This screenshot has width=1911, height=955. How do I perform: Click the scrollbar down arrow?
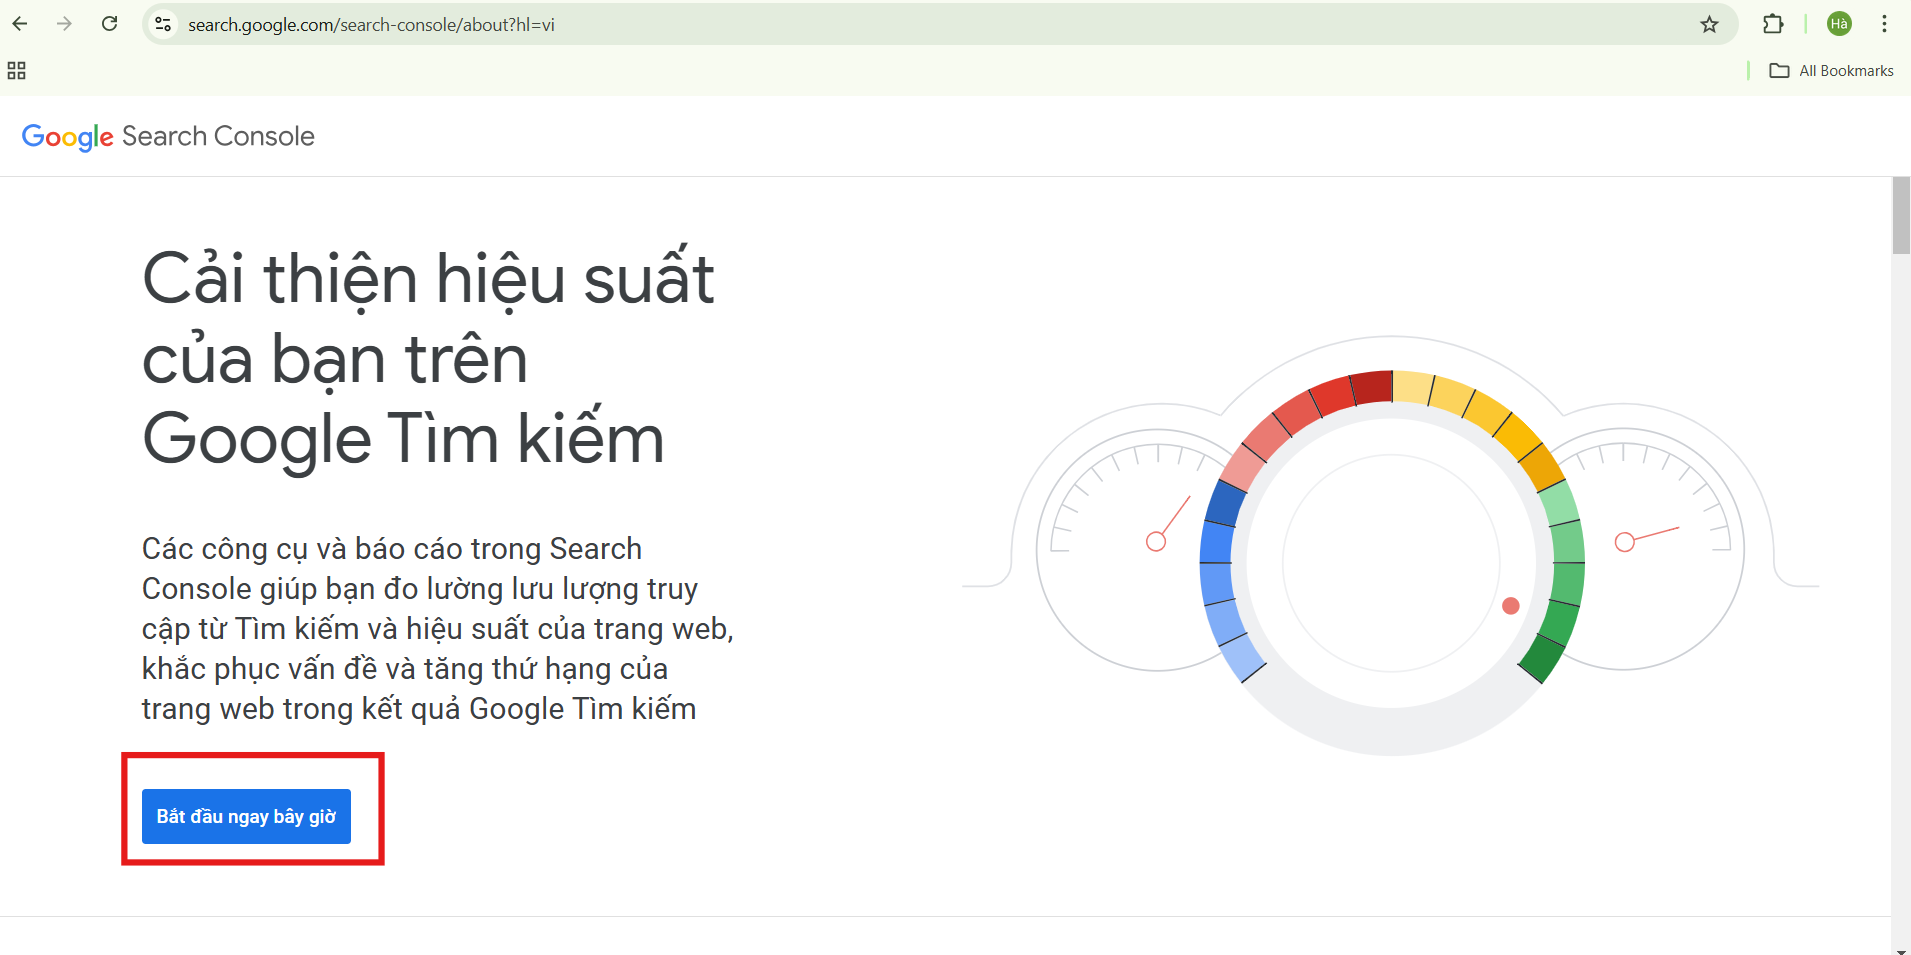1901,950
